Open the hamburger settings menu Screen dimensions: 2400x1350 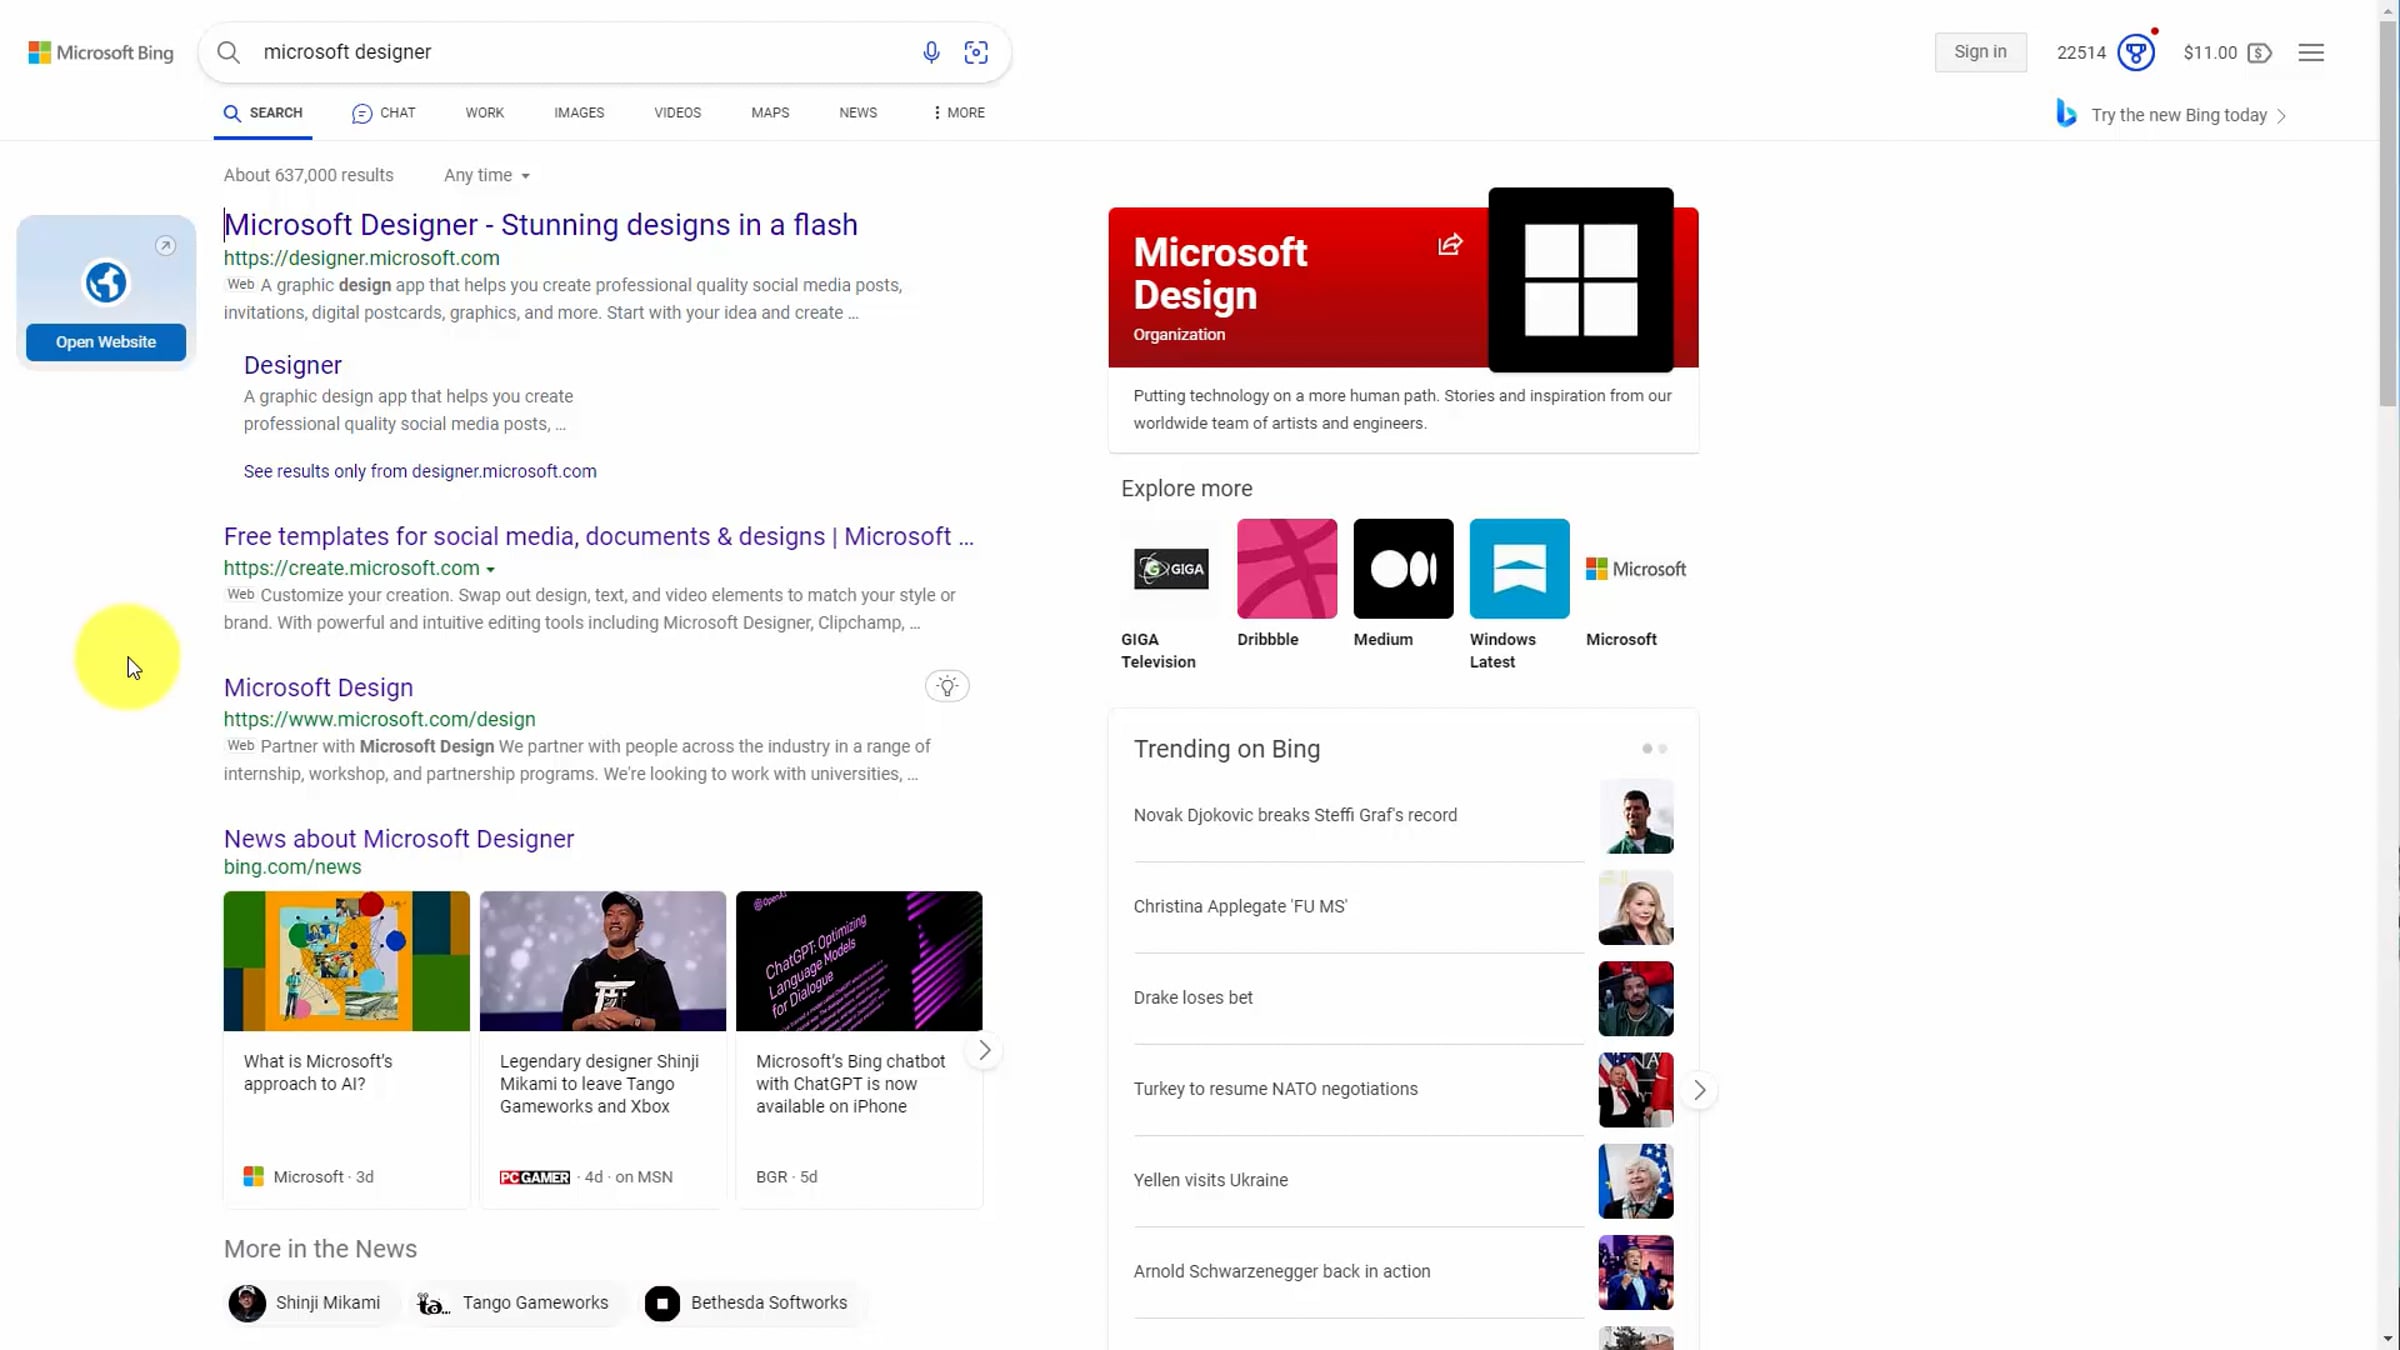(2311, 52)
